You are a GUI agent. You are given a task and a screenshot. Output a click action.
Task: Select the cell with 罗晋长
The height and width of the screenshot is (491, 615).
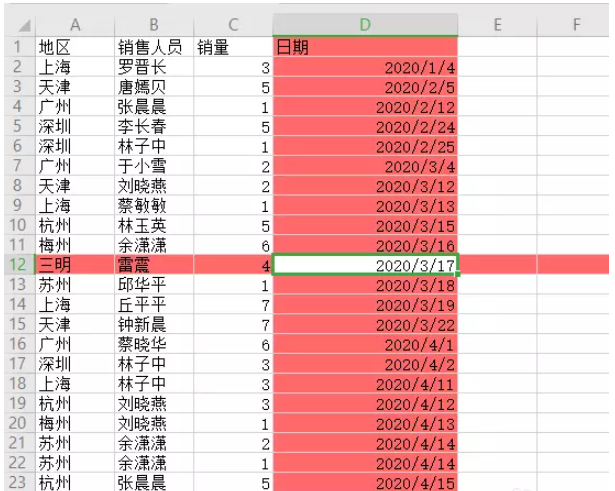coord(154,67)
